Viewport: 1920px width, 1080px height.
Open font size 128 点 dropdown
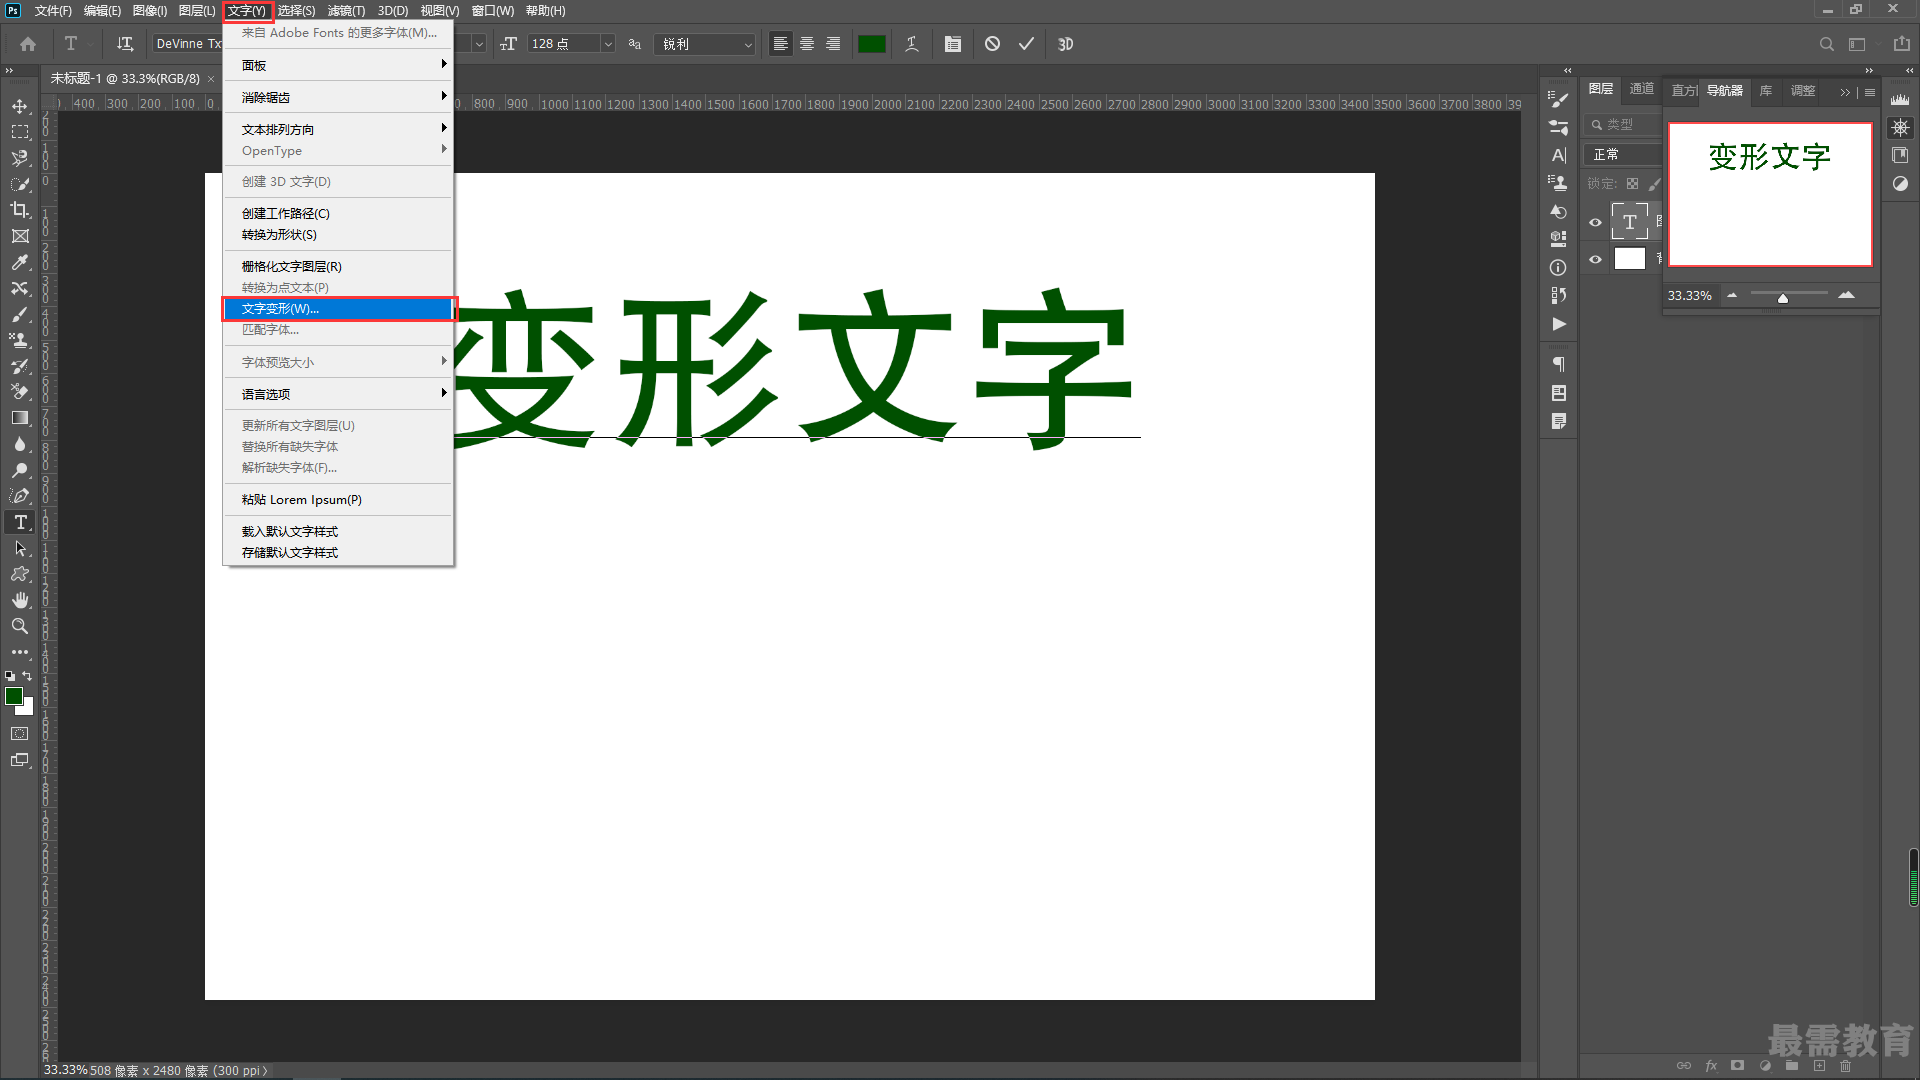(608, 44)
